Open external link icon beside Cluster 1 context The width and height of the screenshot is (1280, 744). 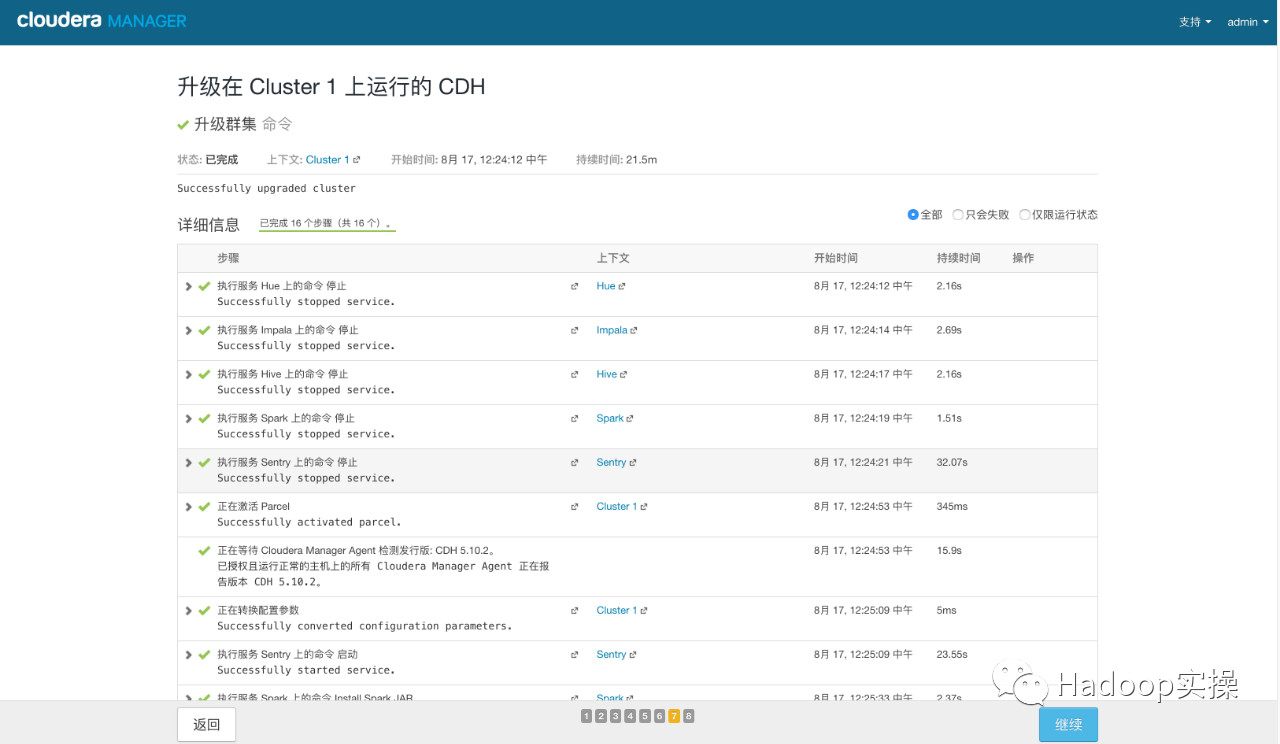357,160
